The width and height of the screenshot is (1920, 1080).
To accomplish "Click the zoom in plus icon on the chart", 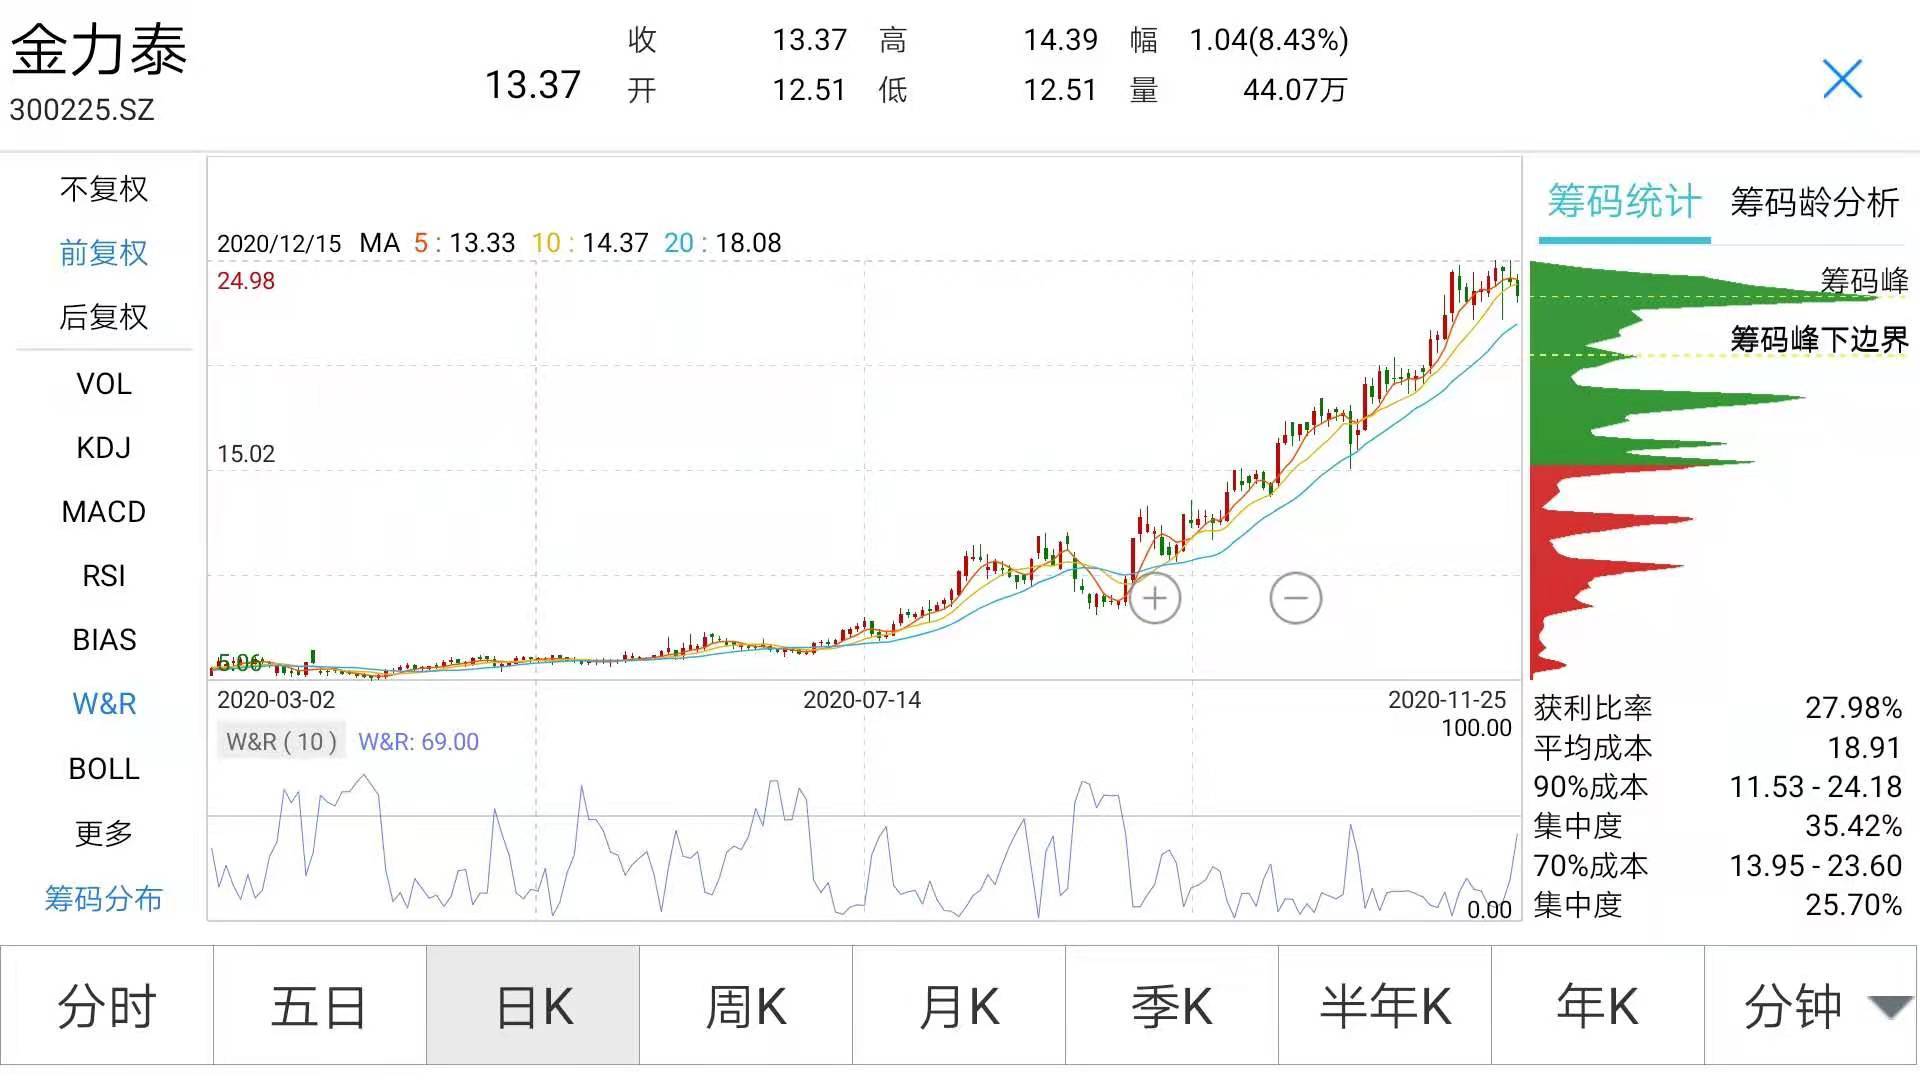I will click(1155, 598).
